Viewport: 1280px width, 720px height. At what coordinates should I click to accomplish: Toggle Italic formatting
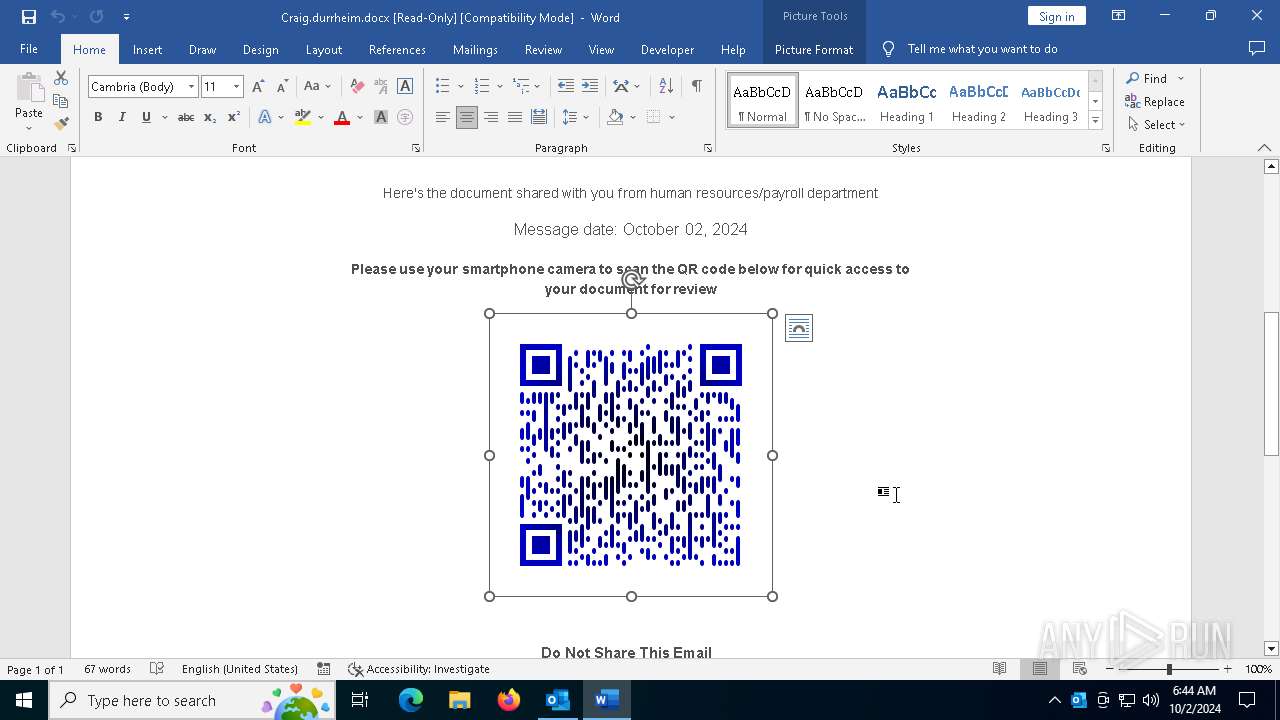pos(122,117)
